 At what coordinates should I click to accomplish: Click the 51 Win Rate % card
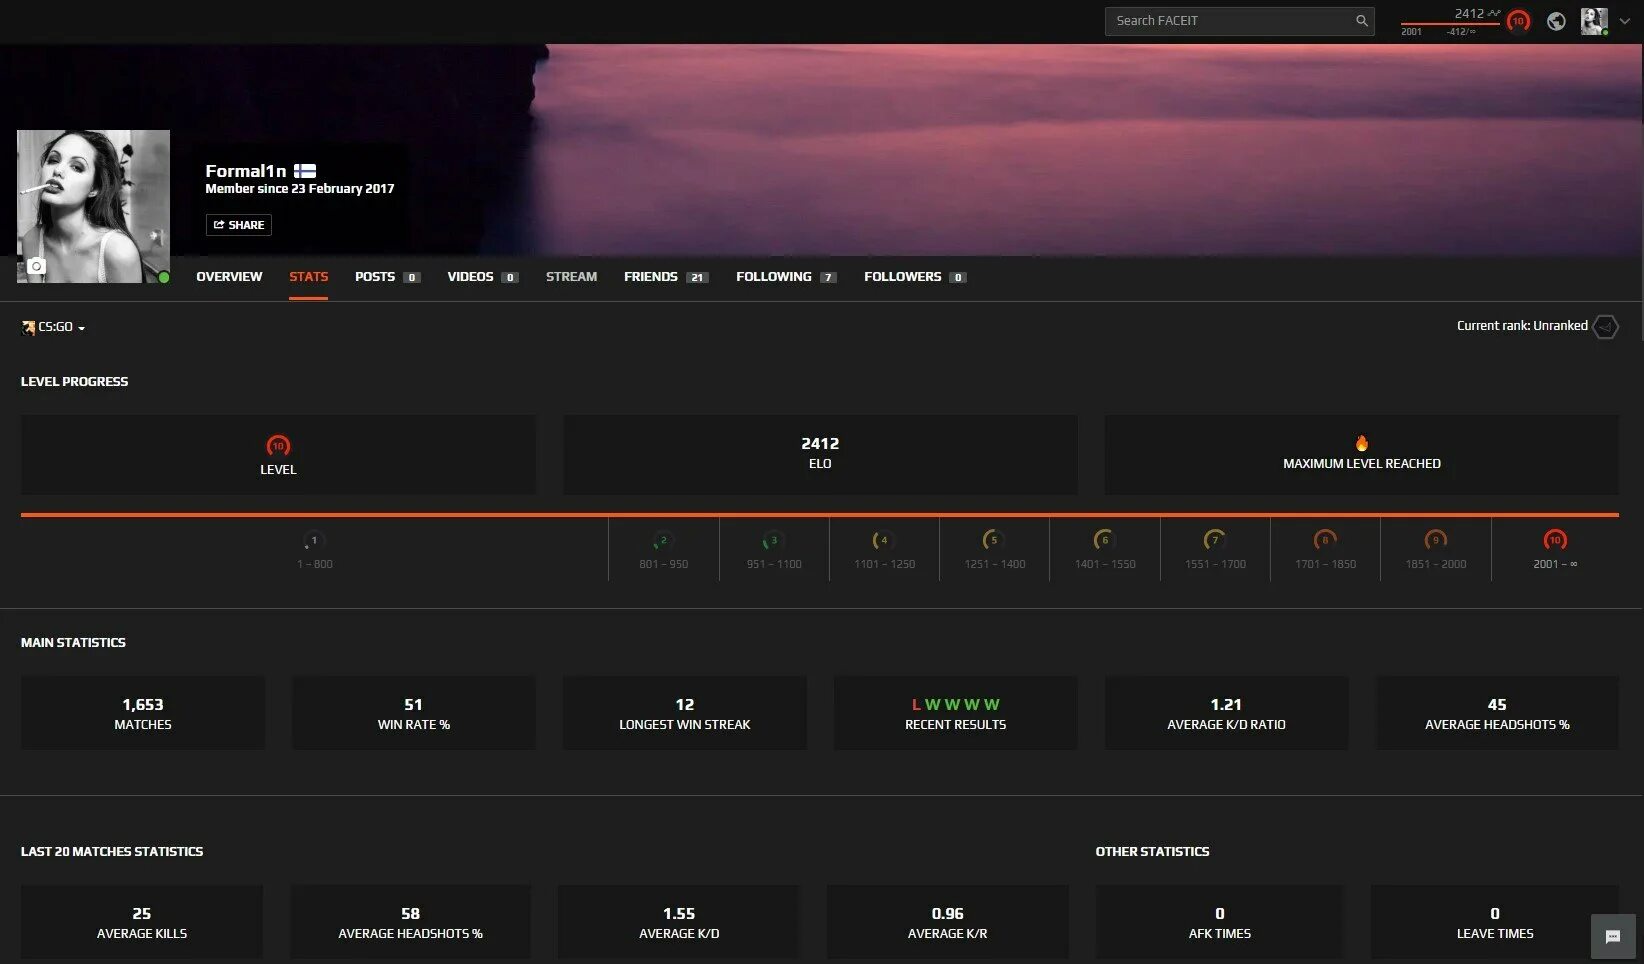(414, 713)
